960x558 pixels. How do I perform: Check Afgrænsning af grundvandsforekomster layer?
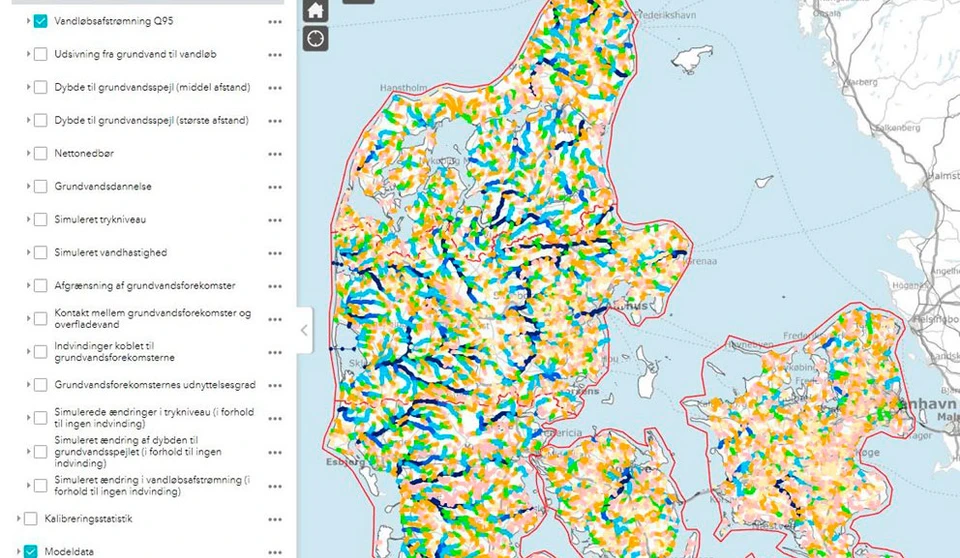[40, 285]
